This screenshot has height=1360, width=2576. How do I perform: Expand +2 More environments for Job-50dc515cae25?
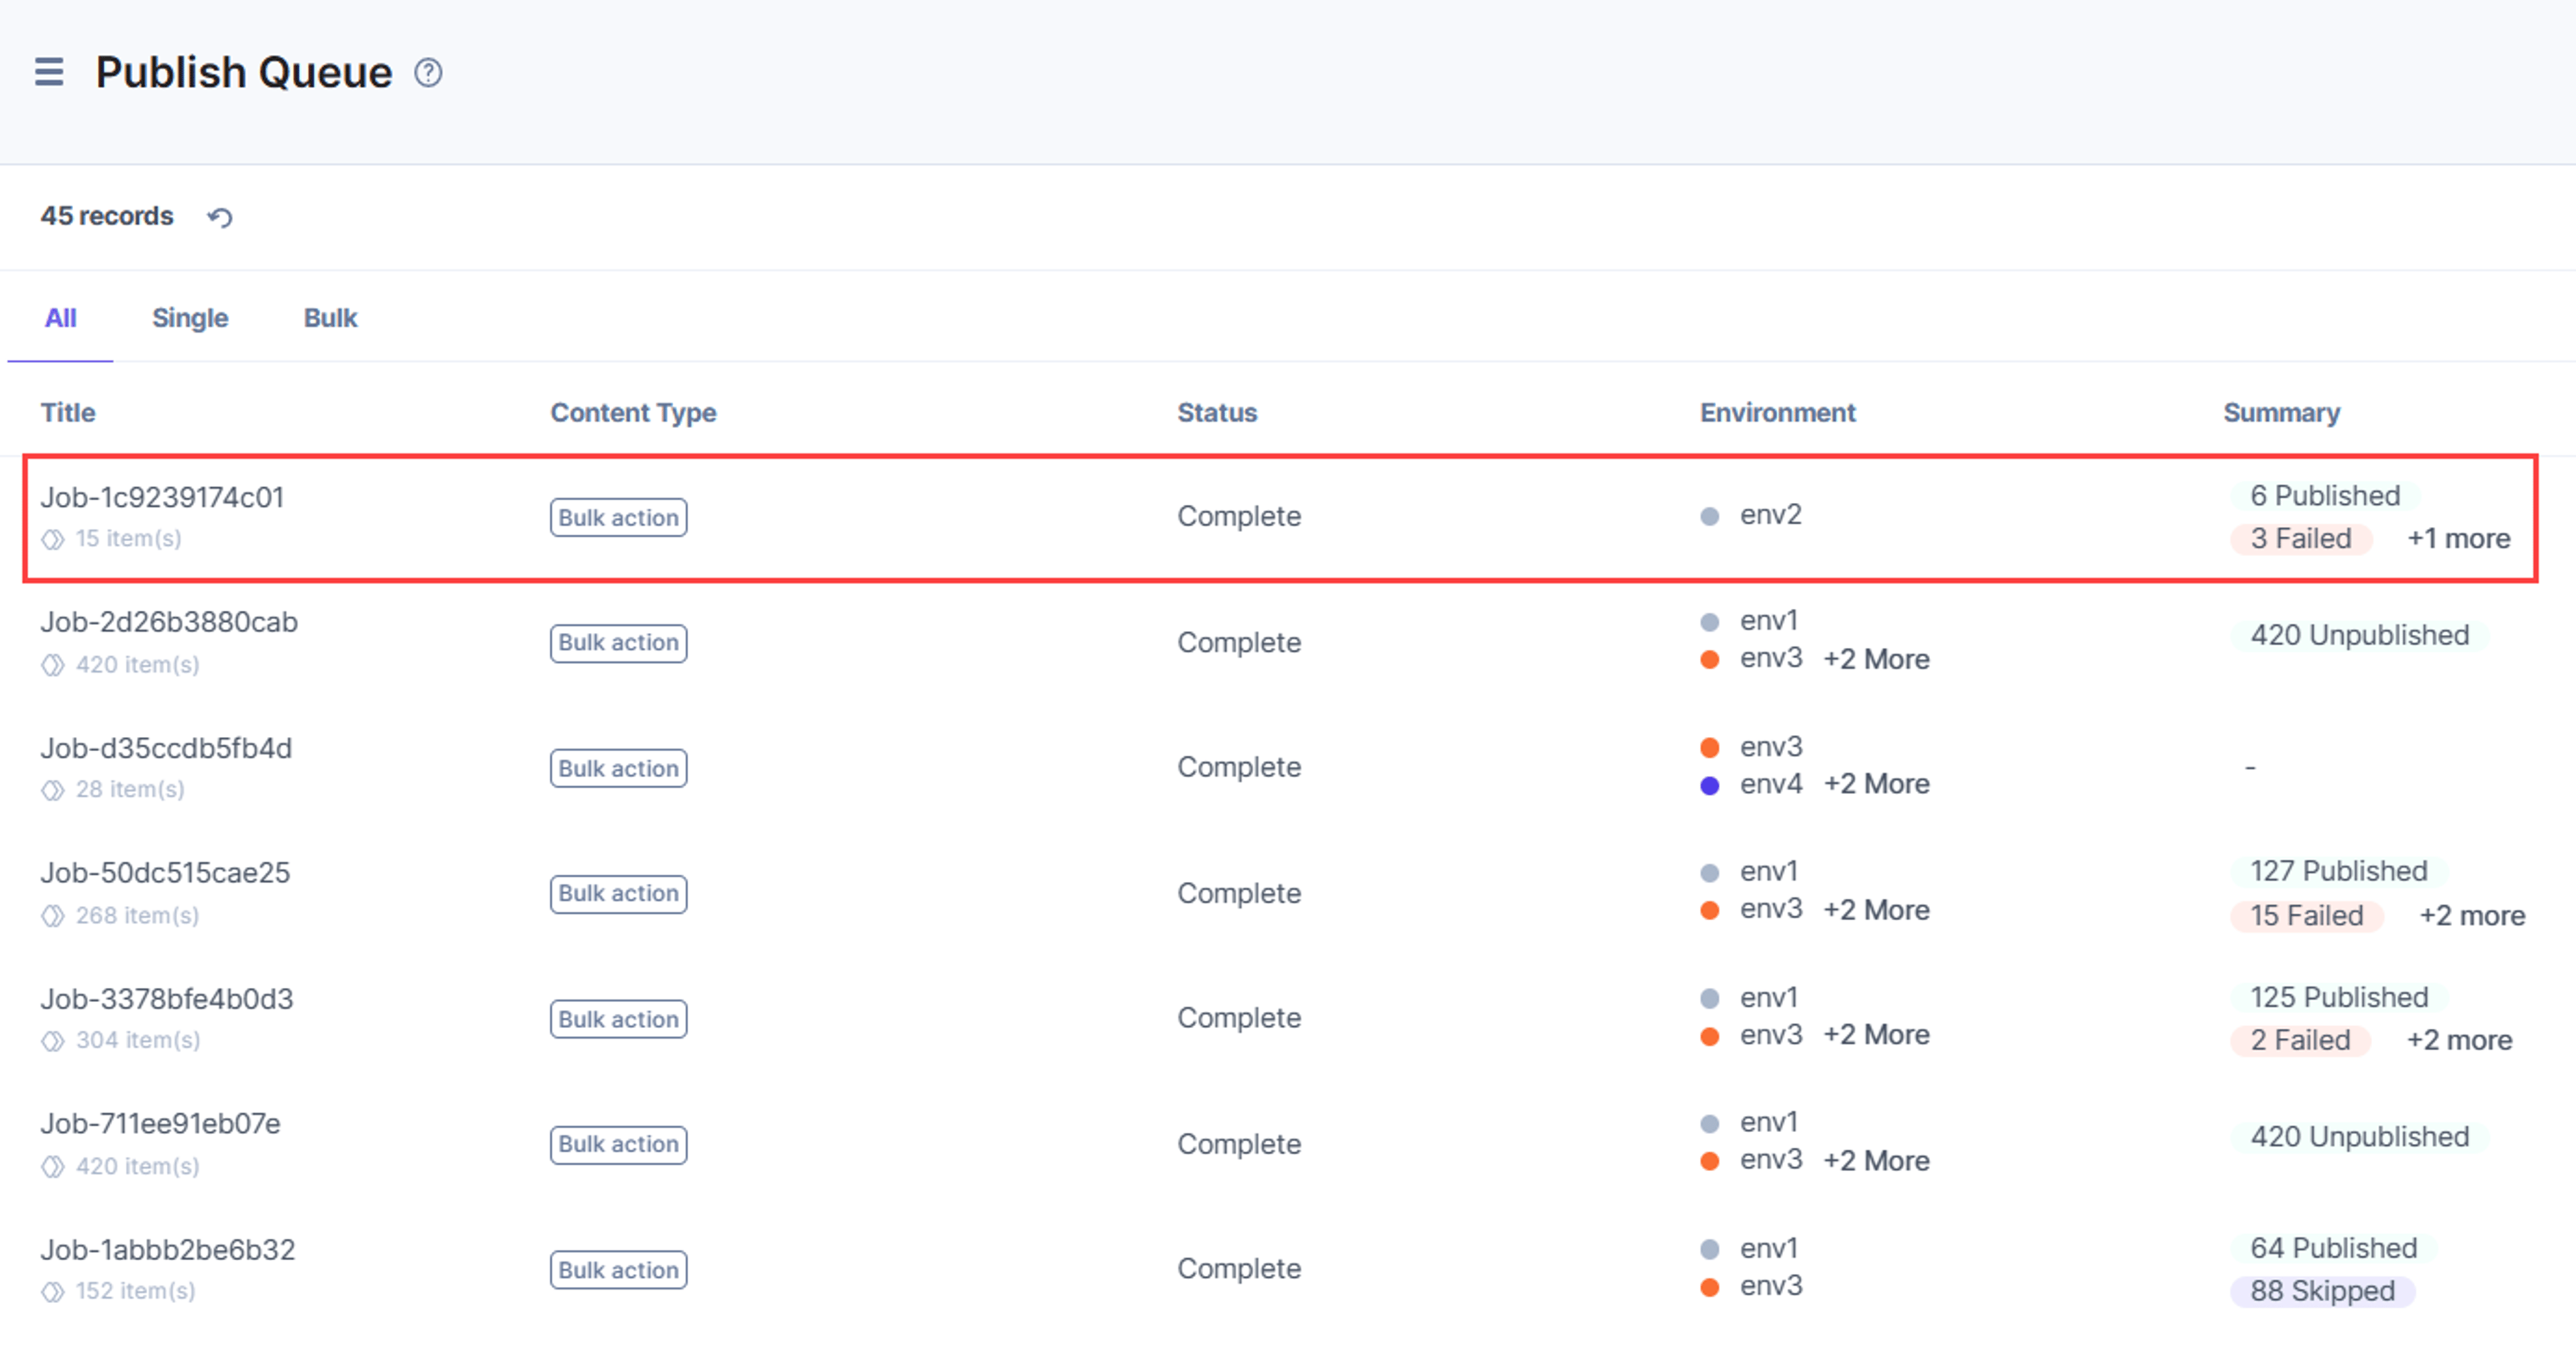click(x=1876, y=911)
